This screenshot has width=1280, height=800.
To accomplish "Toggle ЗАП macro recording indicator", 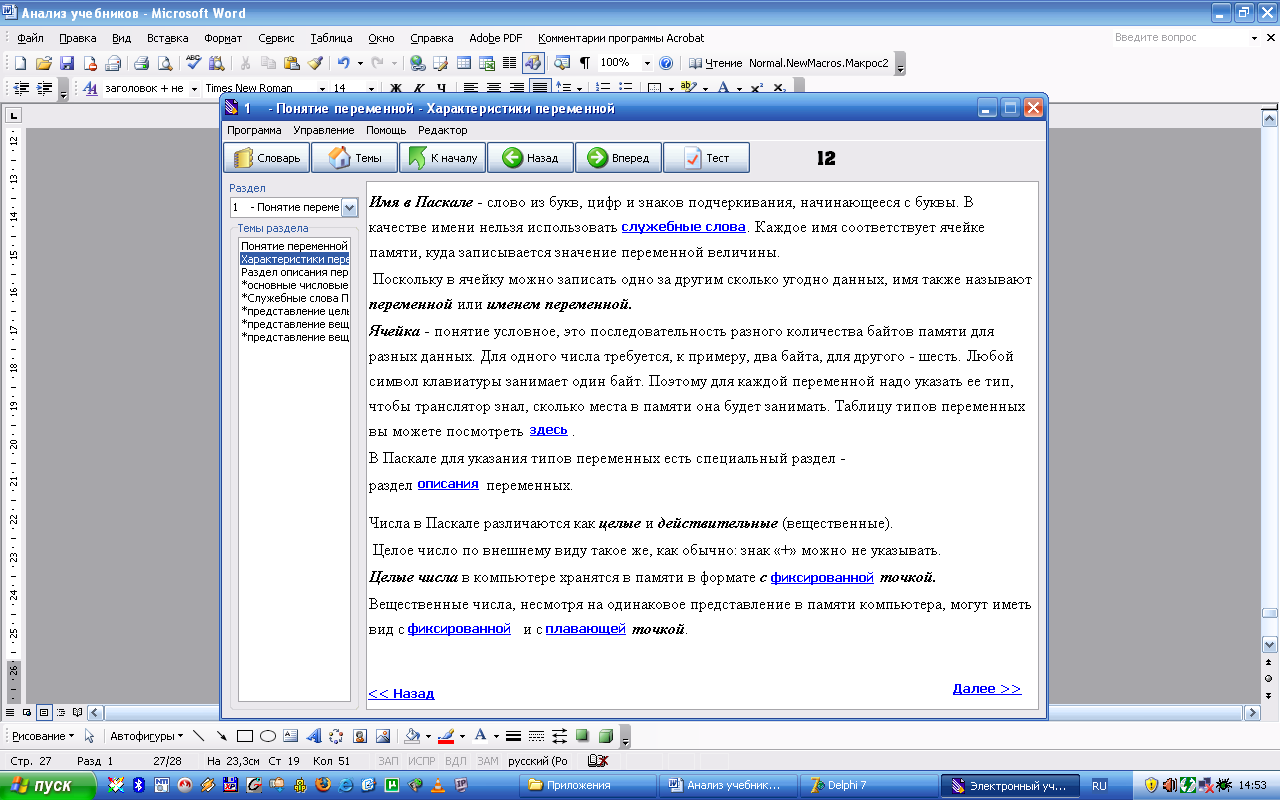I will click(389, 762).
